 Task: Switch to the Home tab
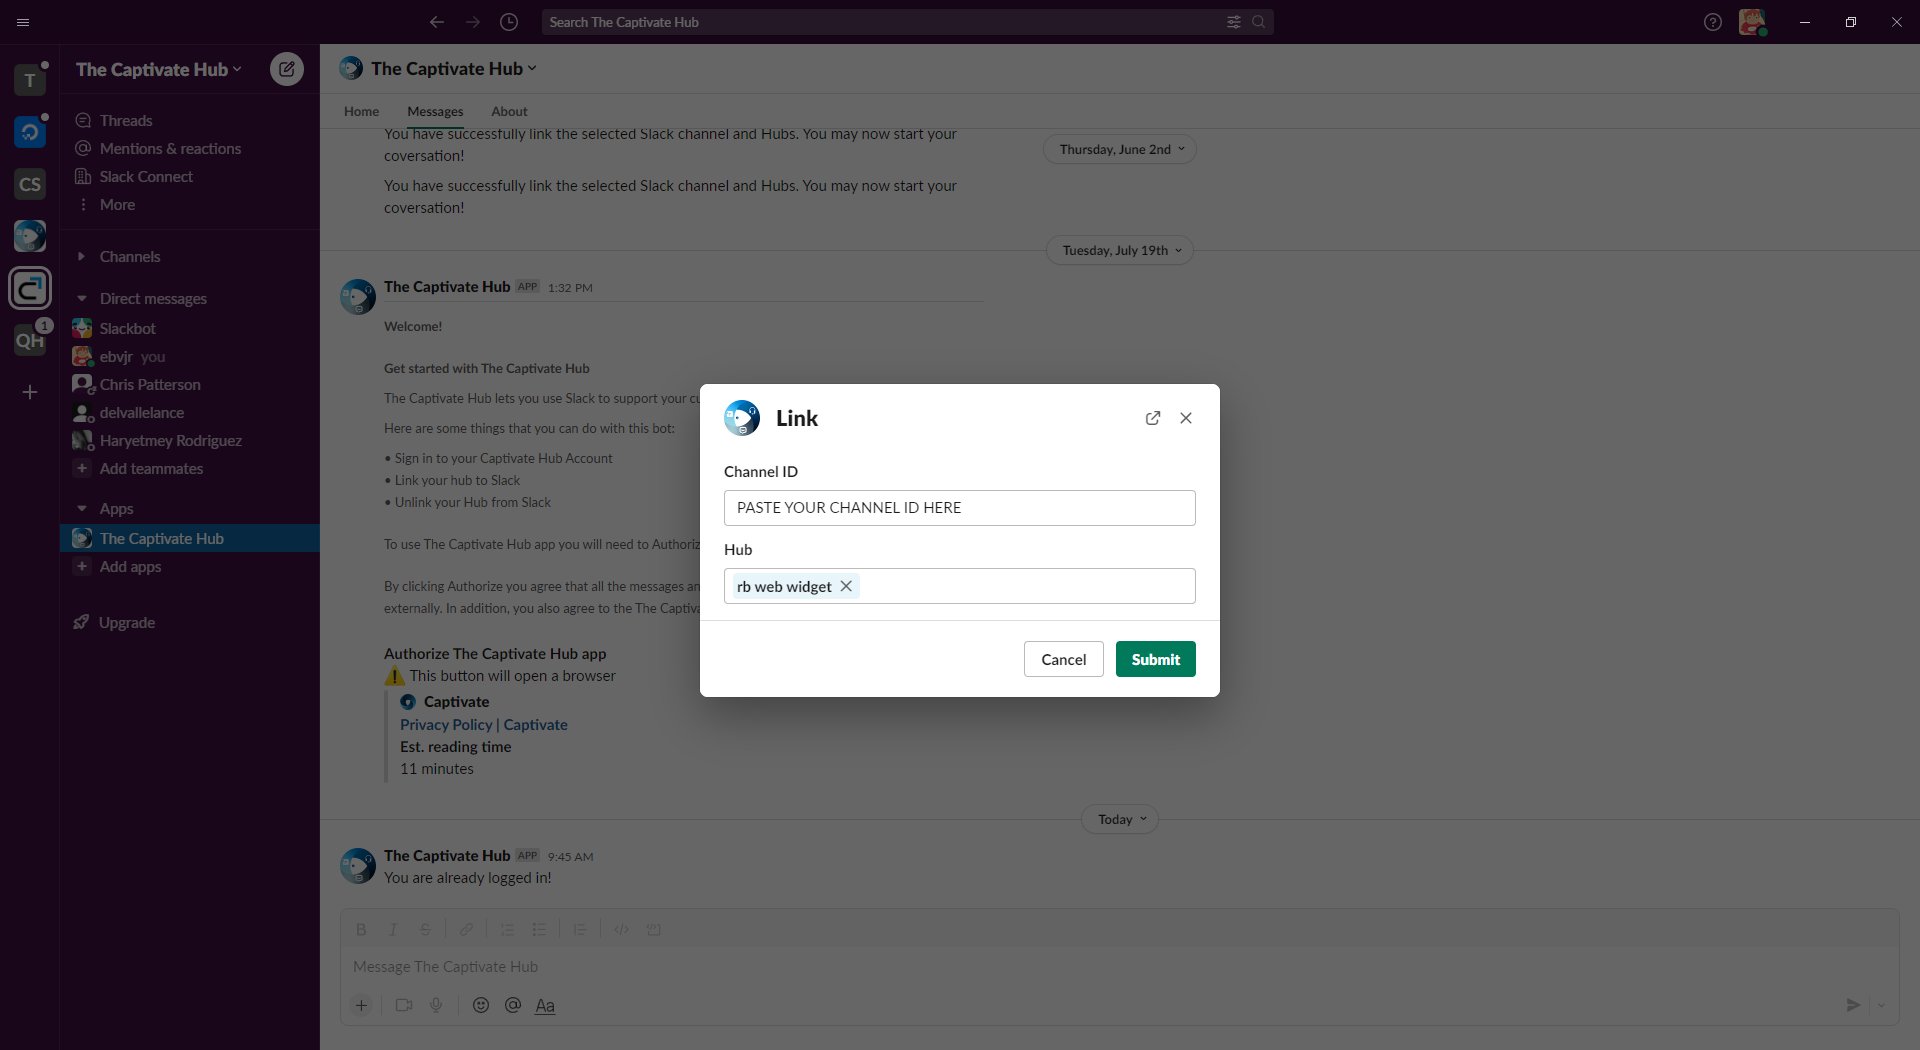pos(361,111)
